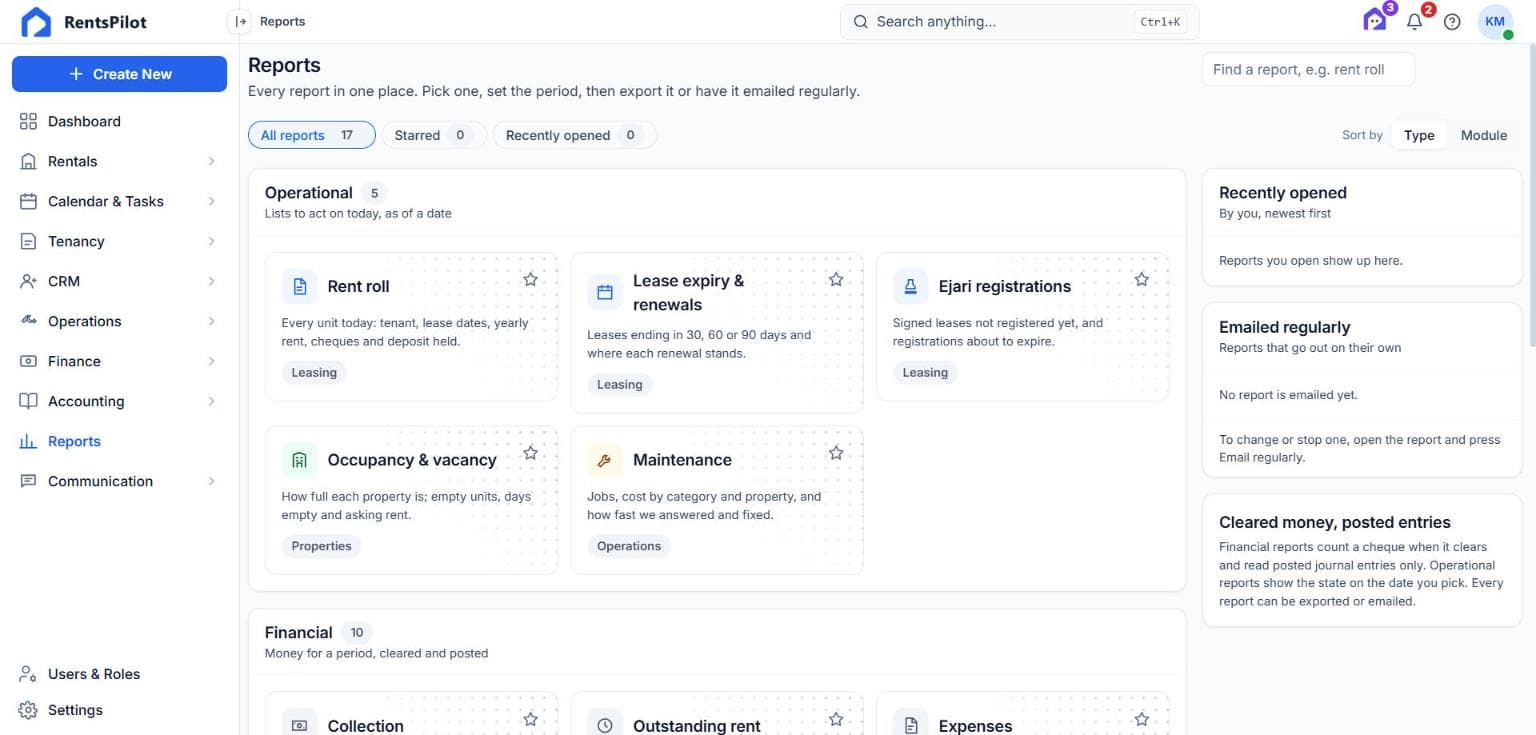Open Users & Roles in sidebar
This screenshot has width=1536, height=735.
click(x=120, y=674)
